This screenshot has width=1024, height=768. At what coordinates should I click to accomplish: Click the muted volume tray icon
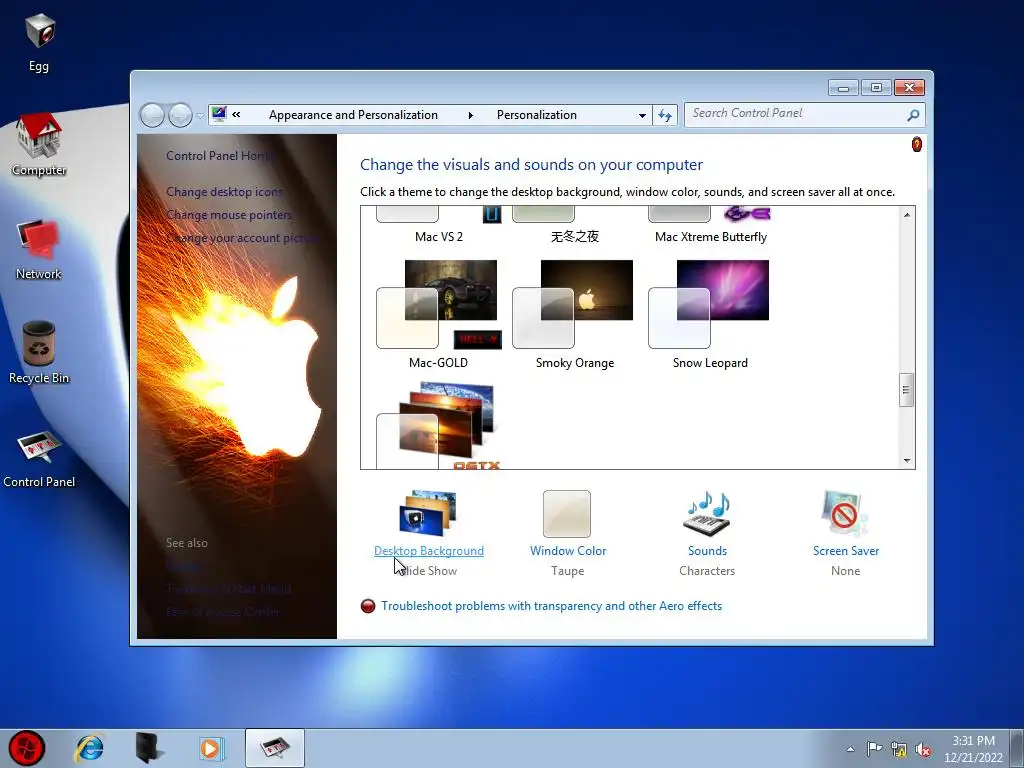click(923, 749)
